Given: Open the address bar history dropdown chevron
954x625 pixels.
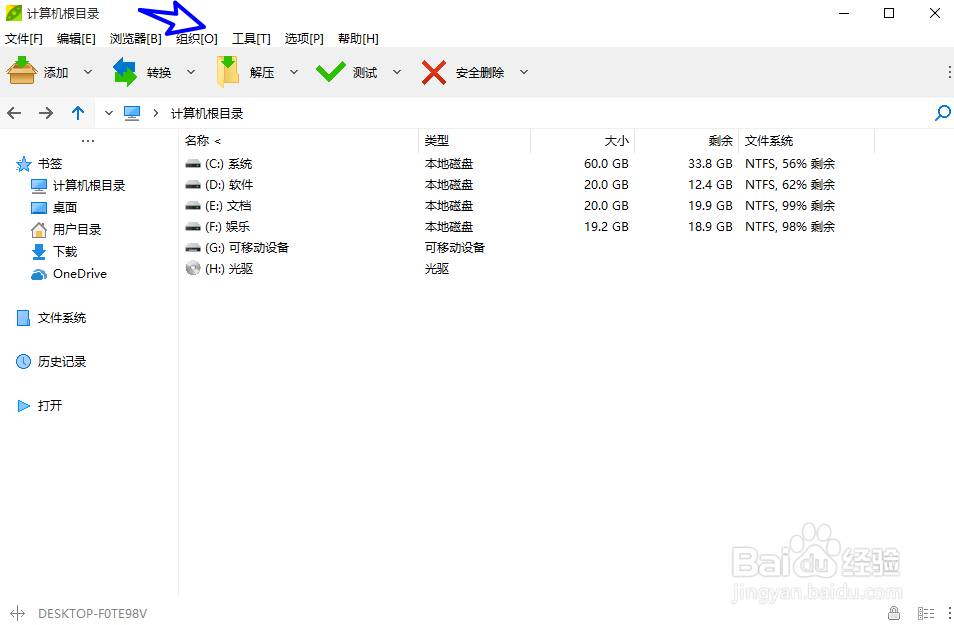Looking at the screenshot, I should (108, 113).
